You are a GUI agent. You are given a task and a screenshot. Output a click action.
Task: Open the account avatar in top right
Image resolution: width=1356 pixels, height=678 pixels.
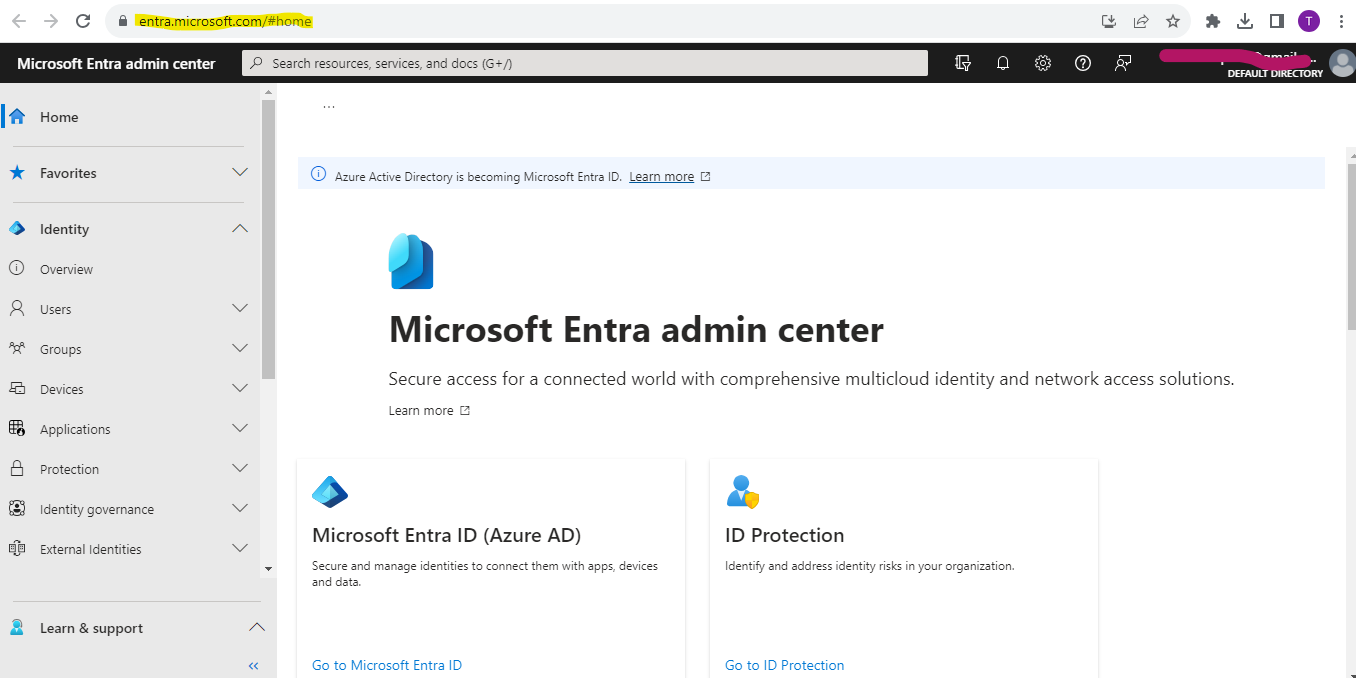(1341, 62)
